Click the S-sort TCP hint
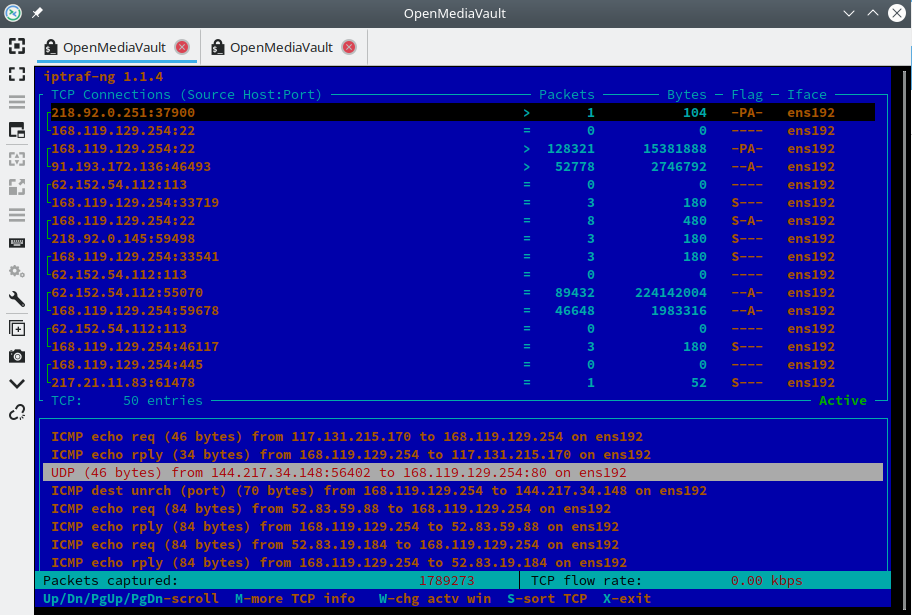Image resolution: width=912 pixels, height=615 pixels. pos(547,599)
